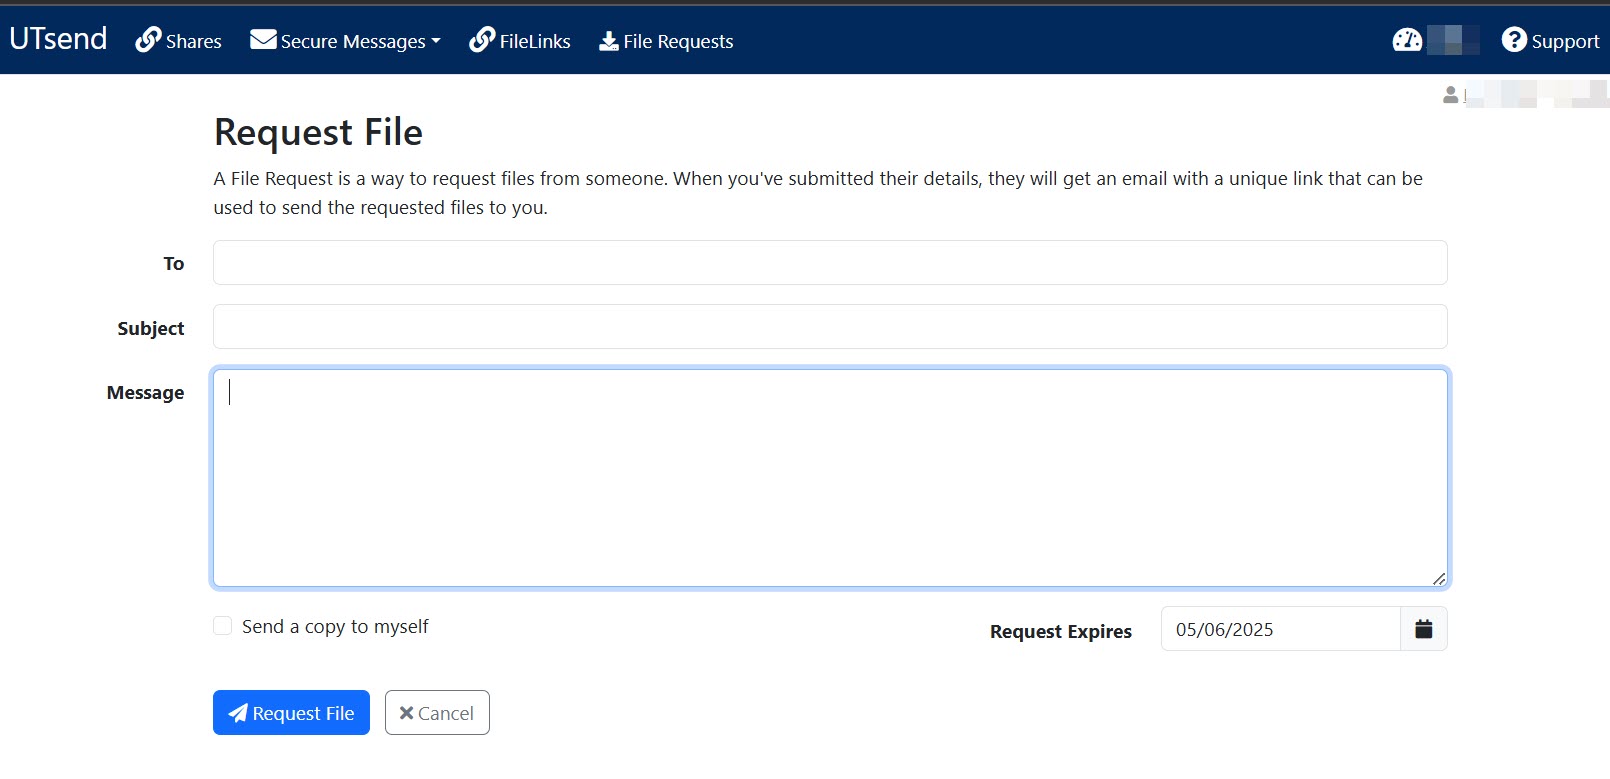Click inside the Message text area

[829, 478]
